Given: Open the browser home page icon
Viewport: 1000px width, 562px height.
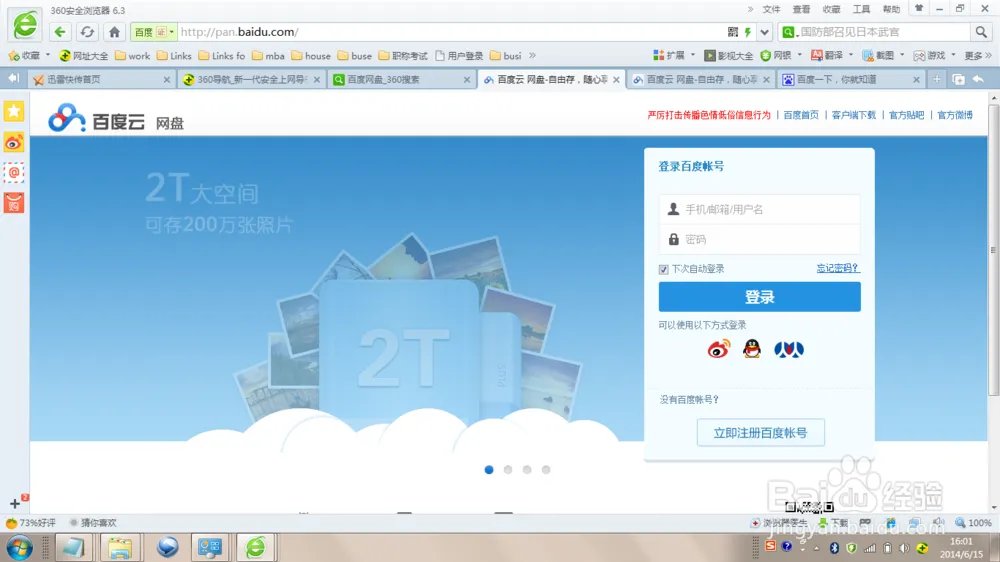Looking at the screenshot, I should 114,32.
